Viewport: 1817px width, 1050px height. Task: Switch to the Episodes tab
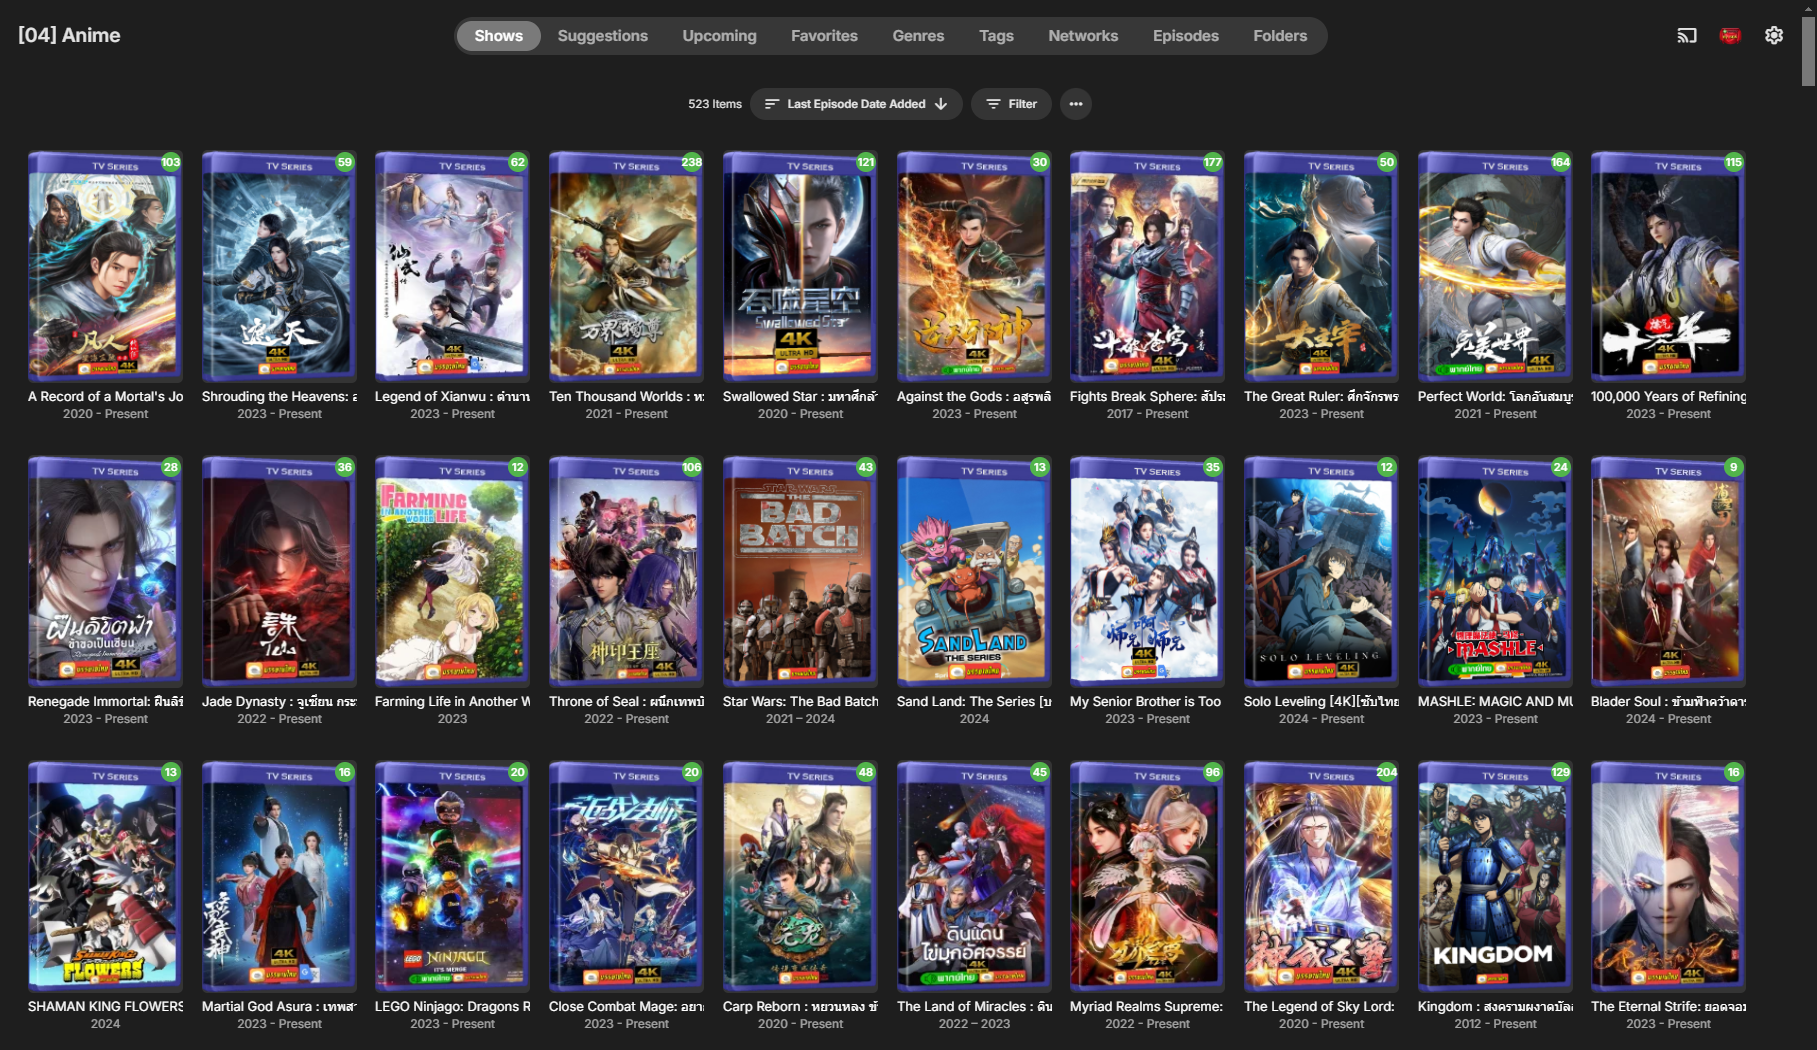tap(1186, 36)
